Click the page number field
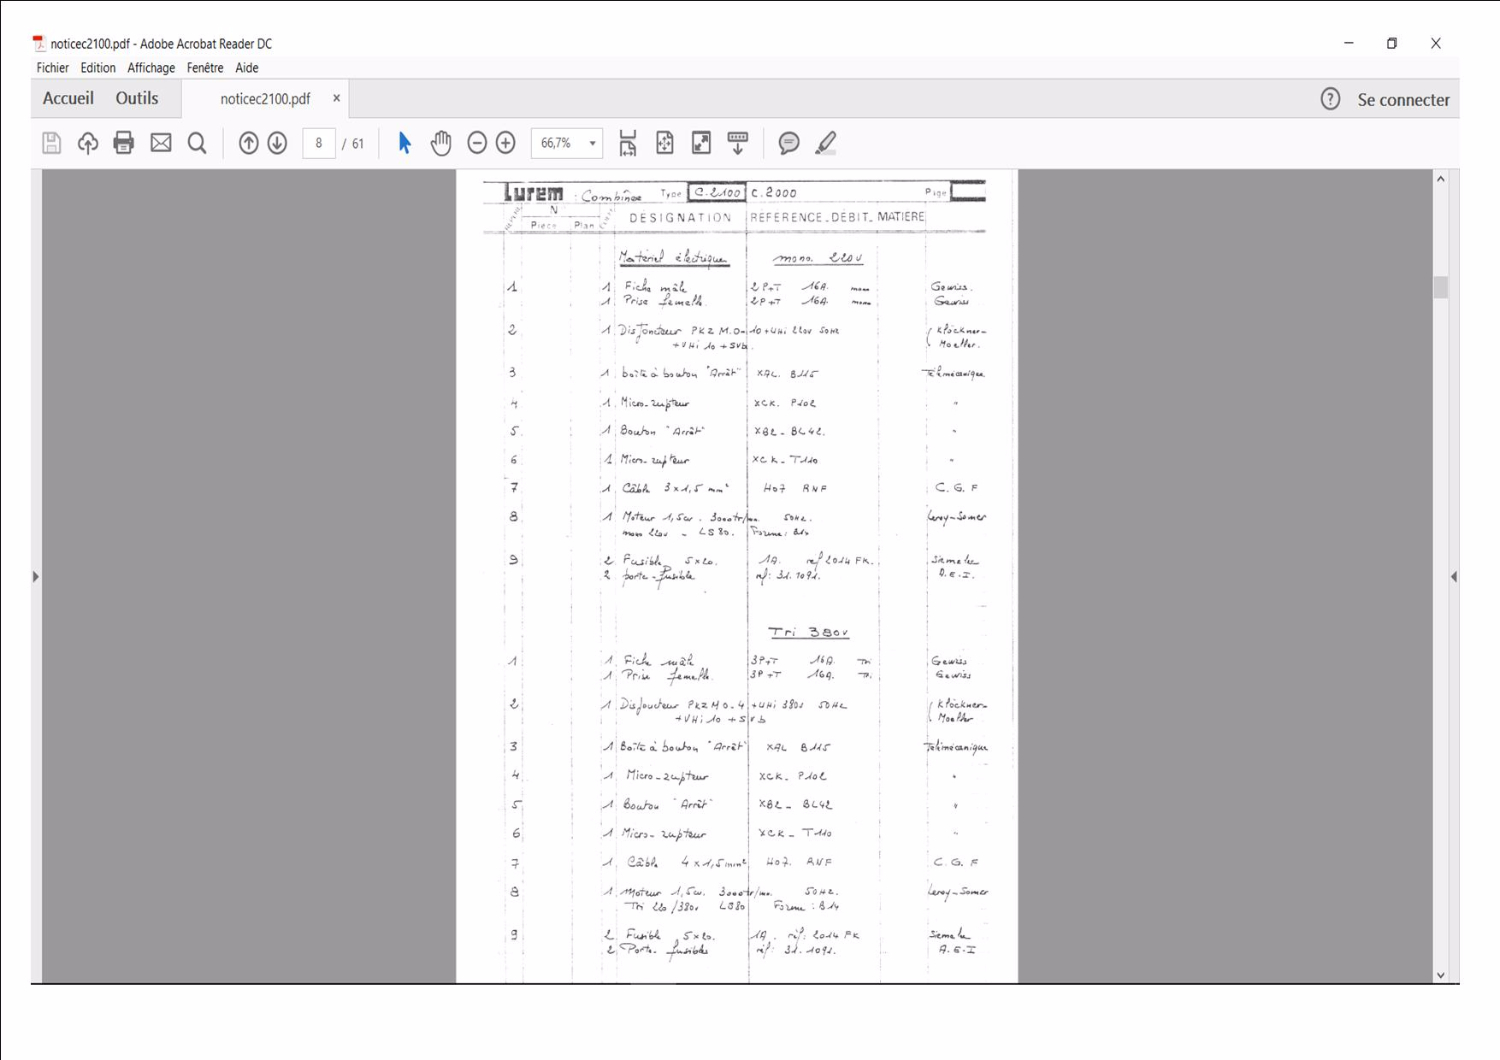The width and height of the screenshot is (1500, 1060). point(319,143)
